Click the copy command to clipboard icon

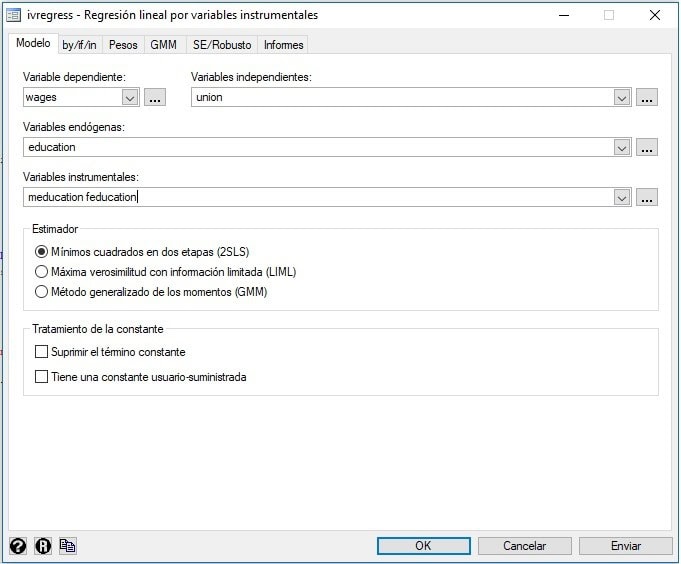(x=67, y=545)
